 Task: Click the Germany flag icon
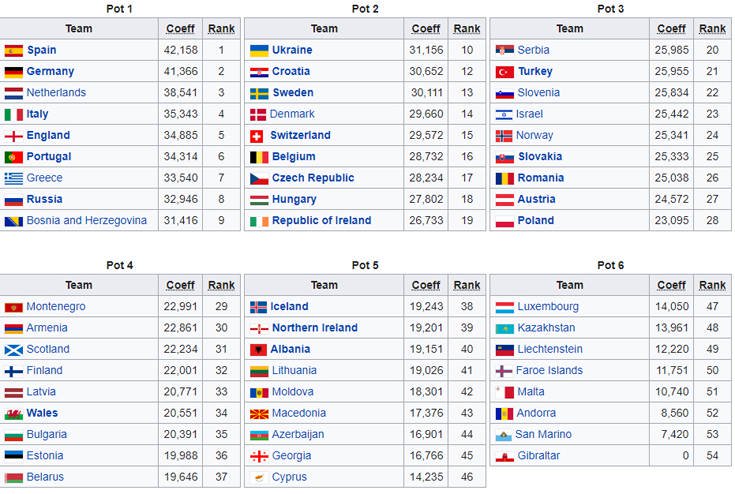14,72
